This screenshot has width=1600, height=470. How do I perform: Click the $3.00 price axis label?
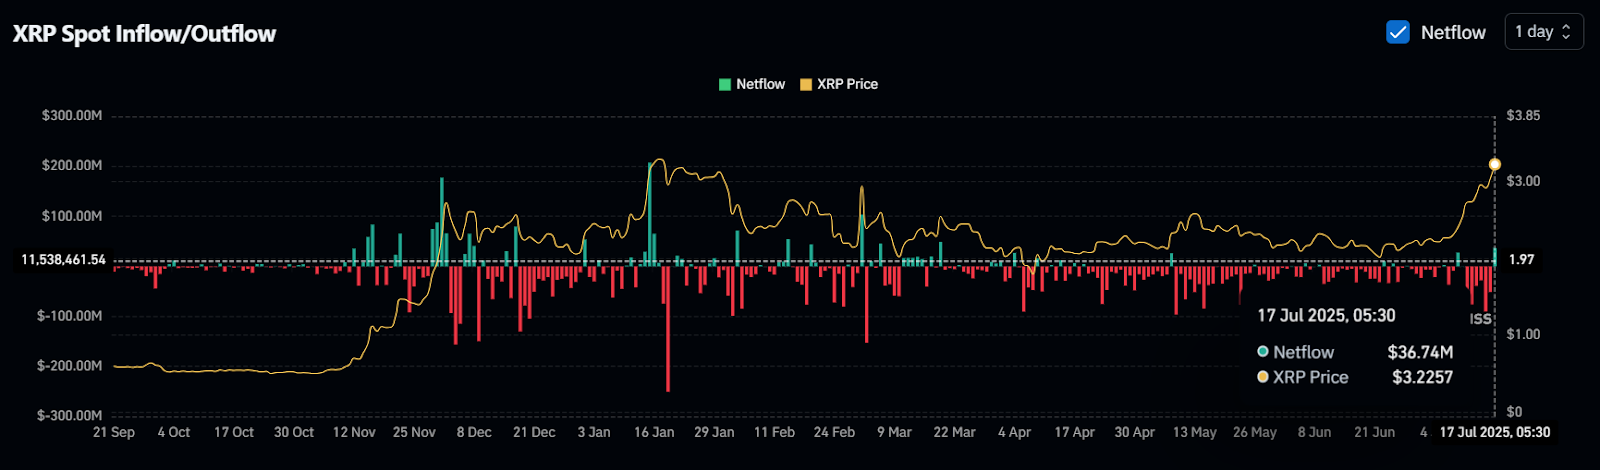click(x=1523, y=181)
